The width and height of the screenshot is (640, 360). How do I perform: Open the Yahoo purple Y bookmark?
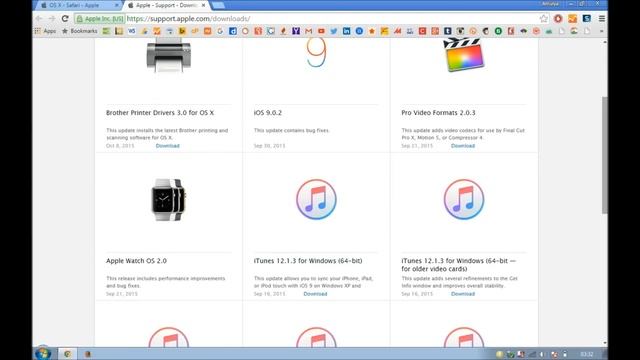click(x=296, y=31)
